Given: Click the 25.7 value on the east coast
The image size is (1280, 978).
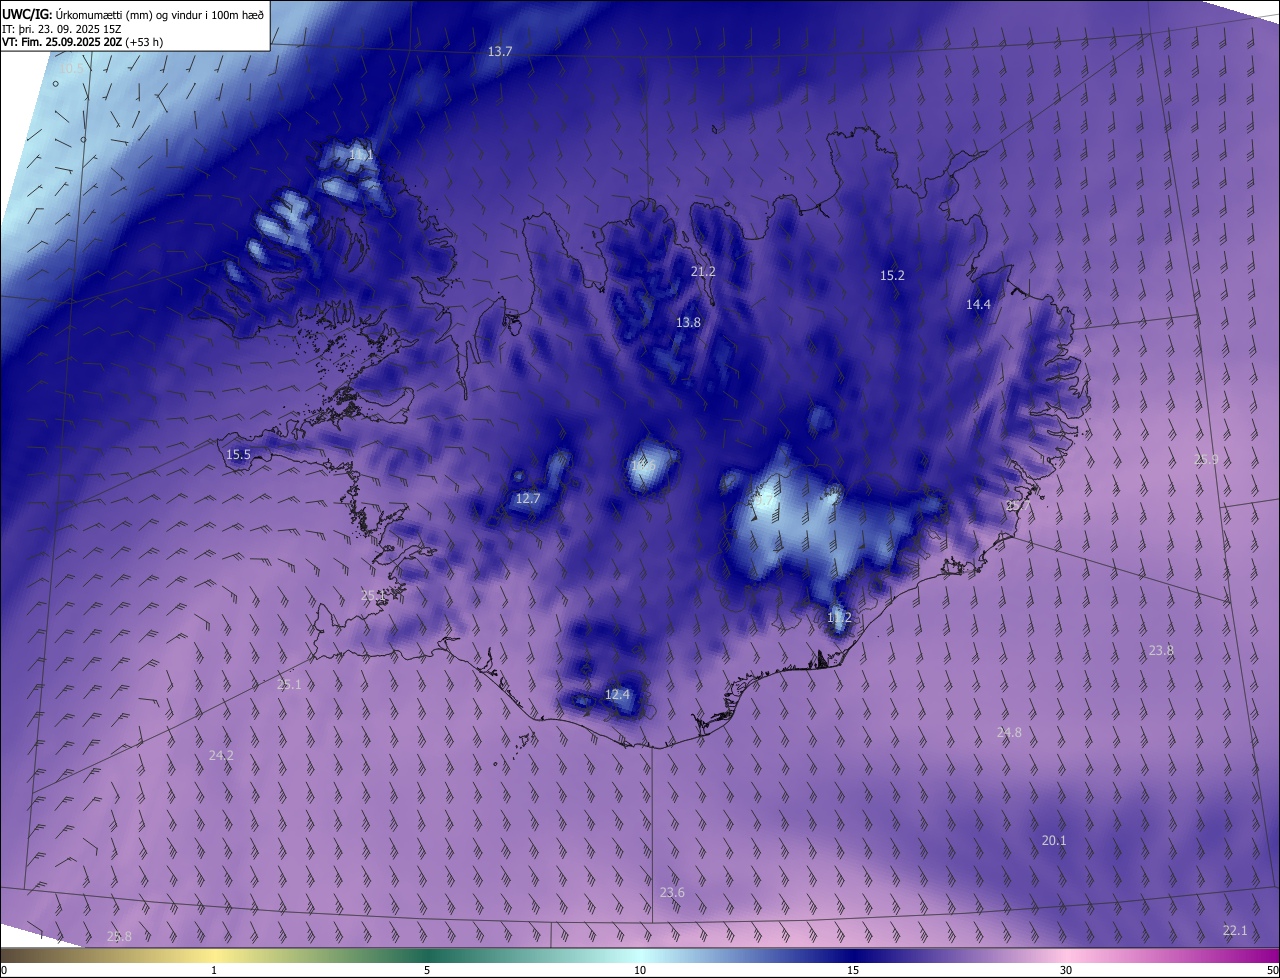Looking at the screenshot, I should tap(1016, 506).
